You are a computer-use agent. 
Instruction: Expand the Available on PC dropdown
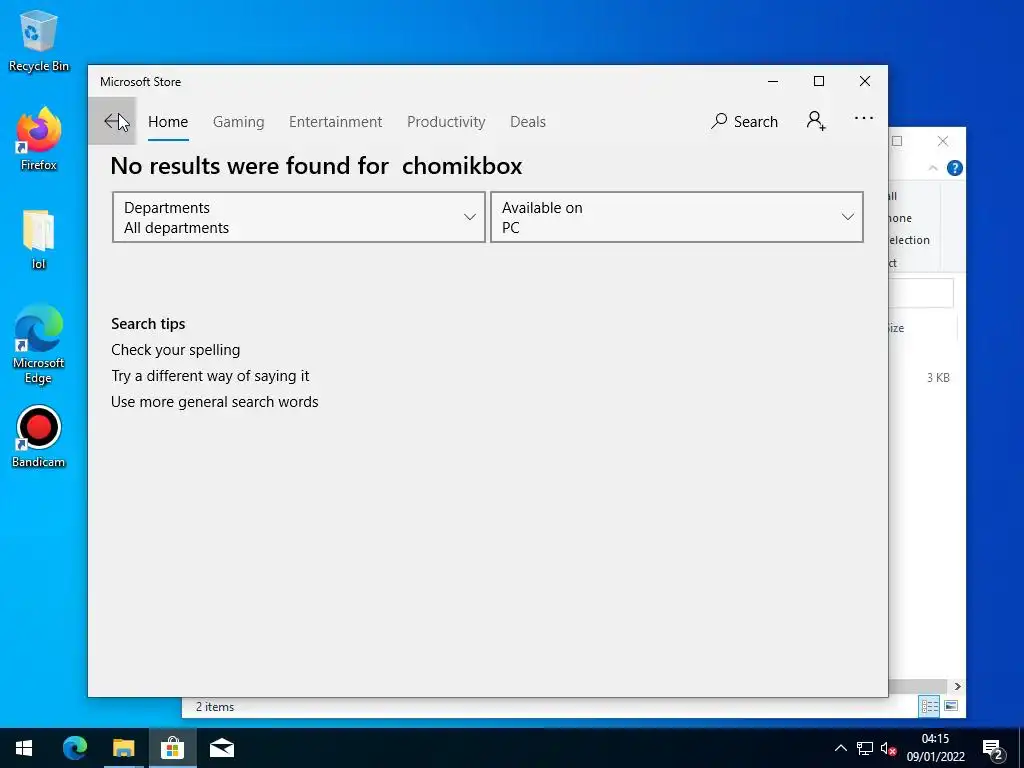tap(677, 217)
